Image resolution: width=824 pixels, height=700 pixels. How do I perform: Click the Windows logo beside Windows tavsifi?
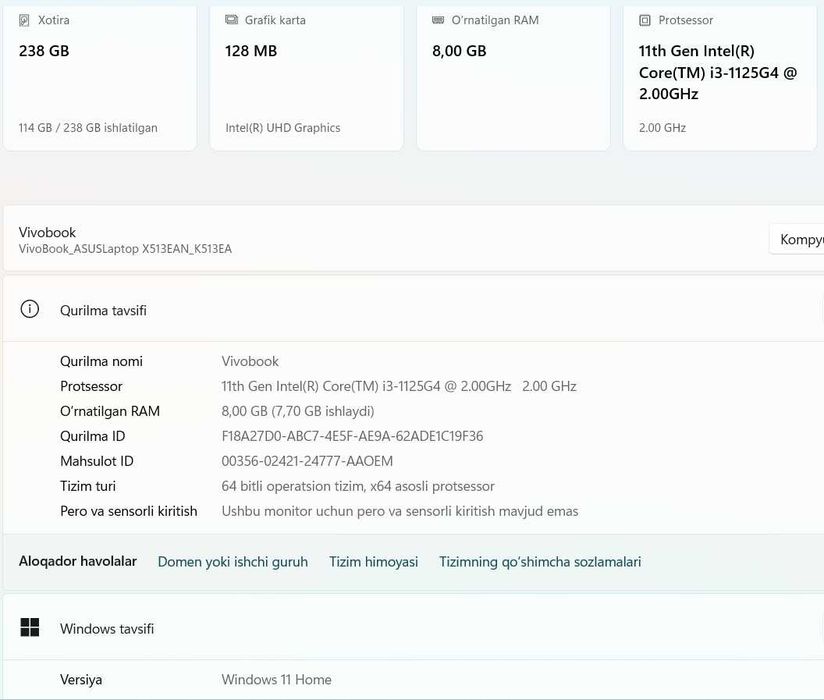coord(30,628)
